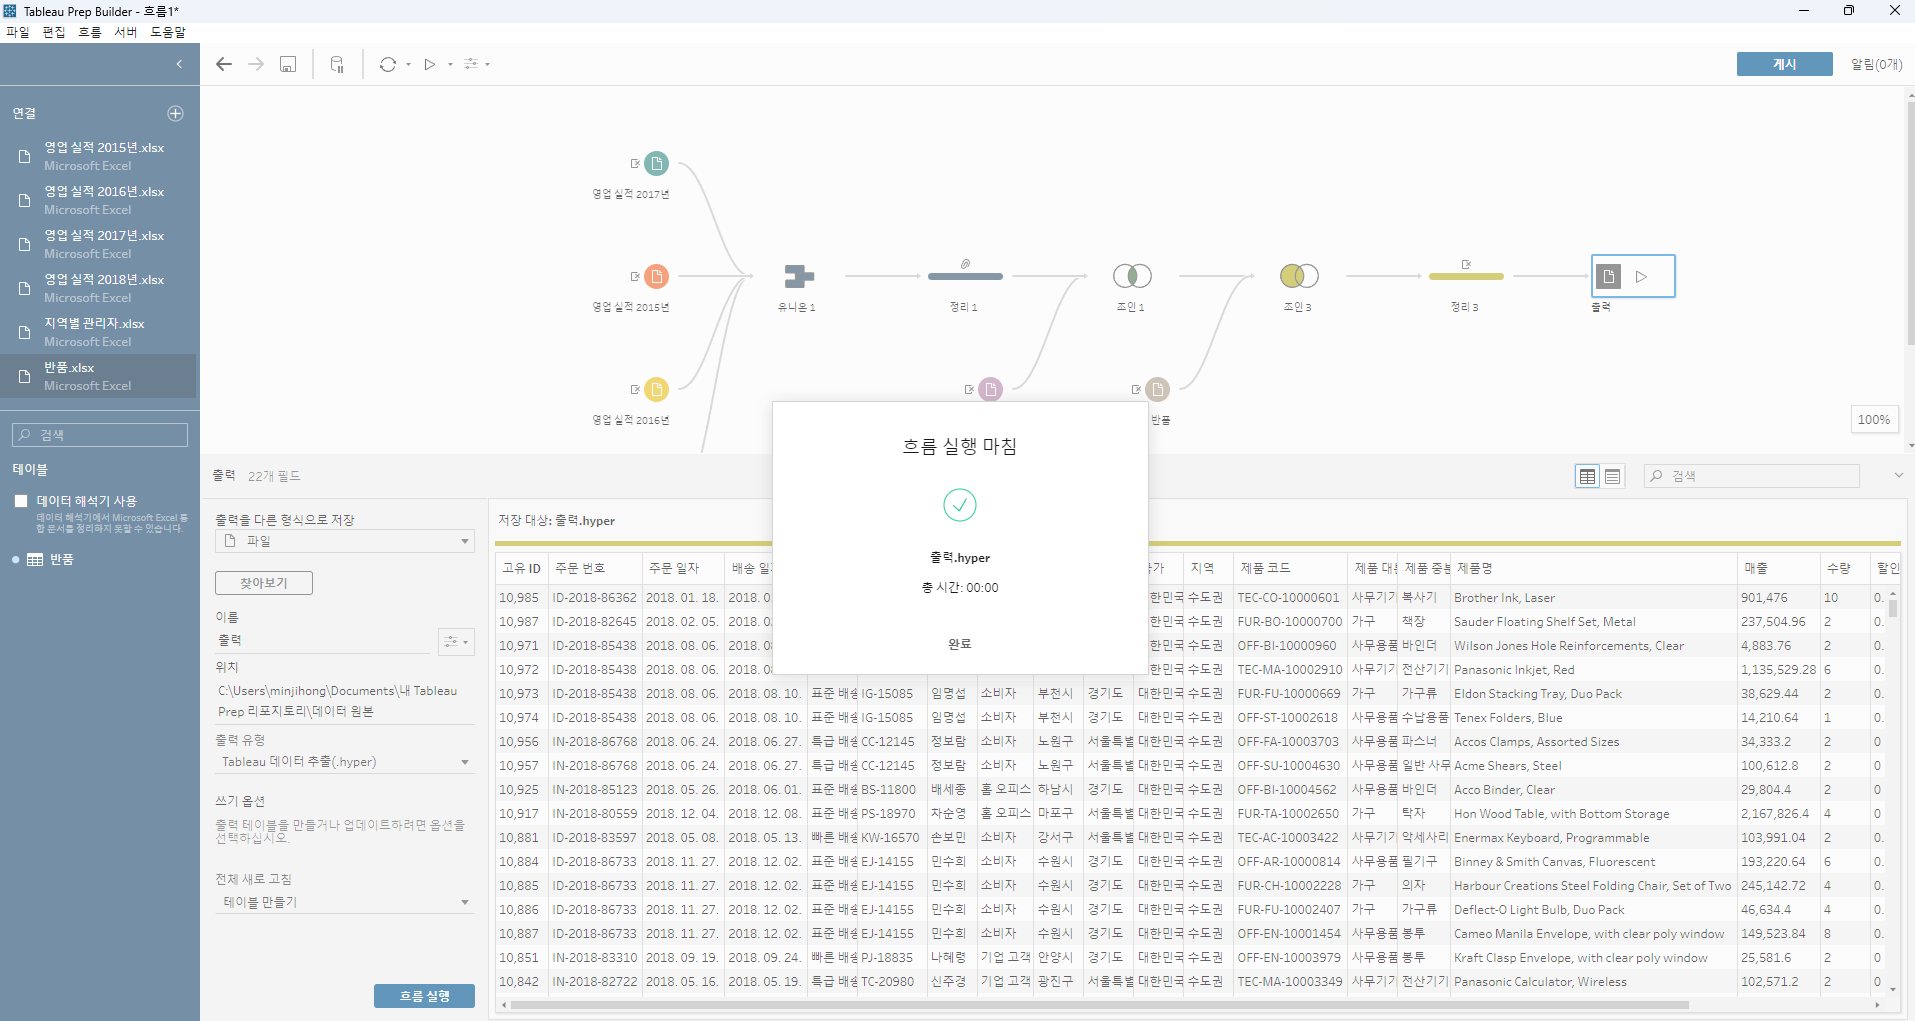Click the 100% zoom level indicator

[x=1874, y=420]
